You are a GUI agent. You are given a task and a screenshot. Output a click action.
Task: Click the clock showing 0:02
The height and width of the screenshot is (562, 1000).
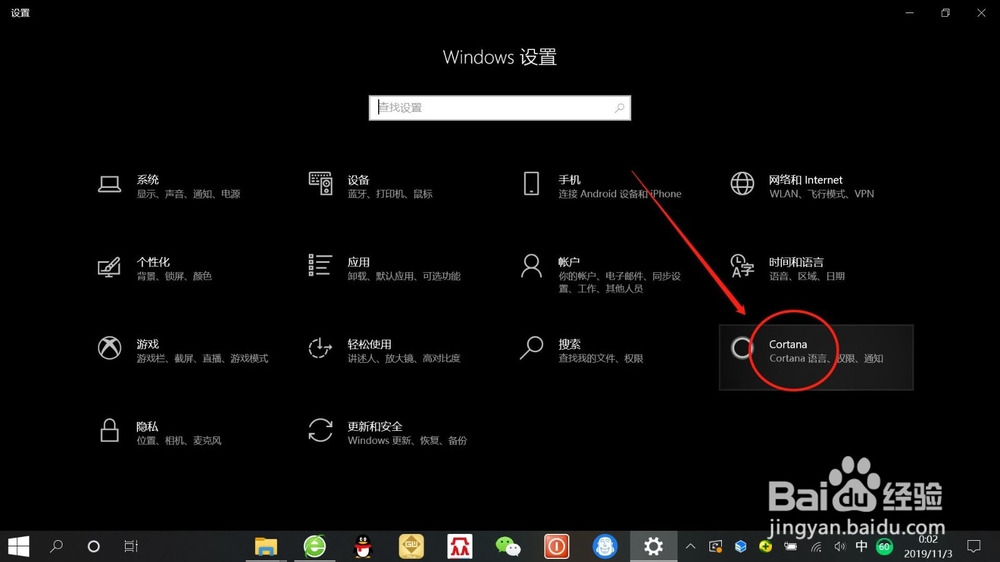coord(928,540)
